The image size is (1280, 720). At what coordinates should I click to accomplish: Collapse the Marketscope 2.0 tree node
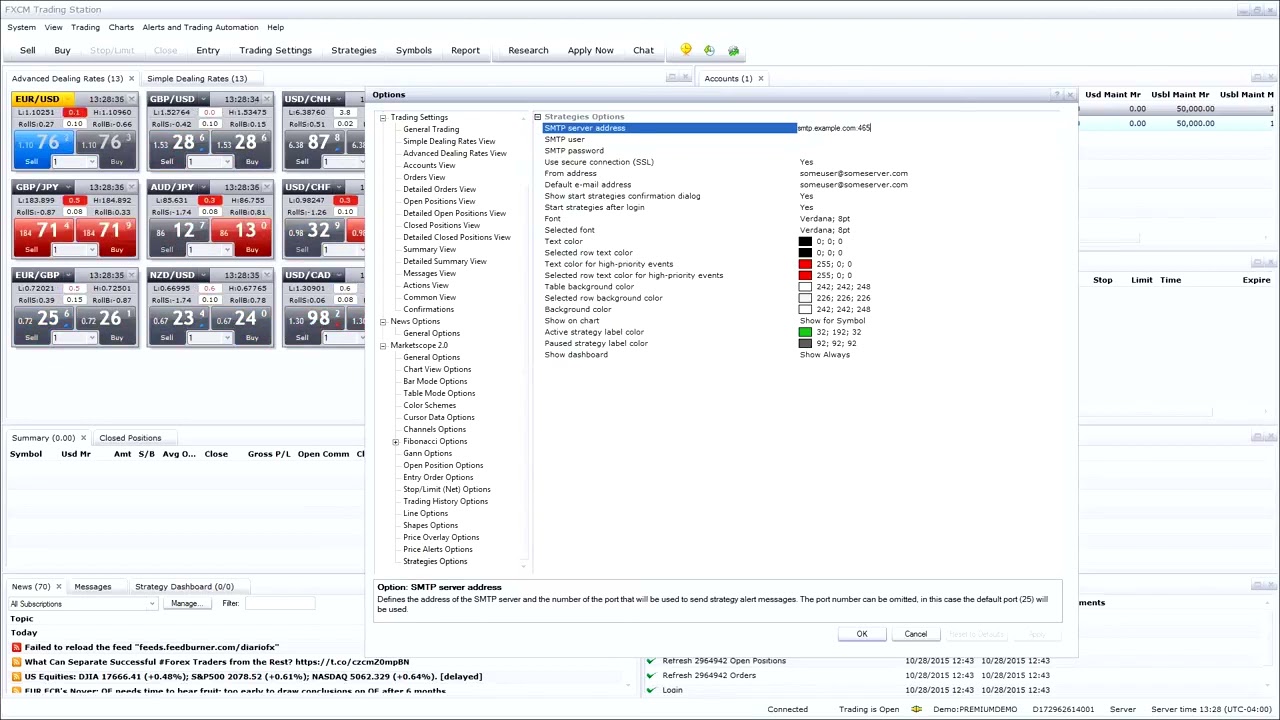point(383,346)
